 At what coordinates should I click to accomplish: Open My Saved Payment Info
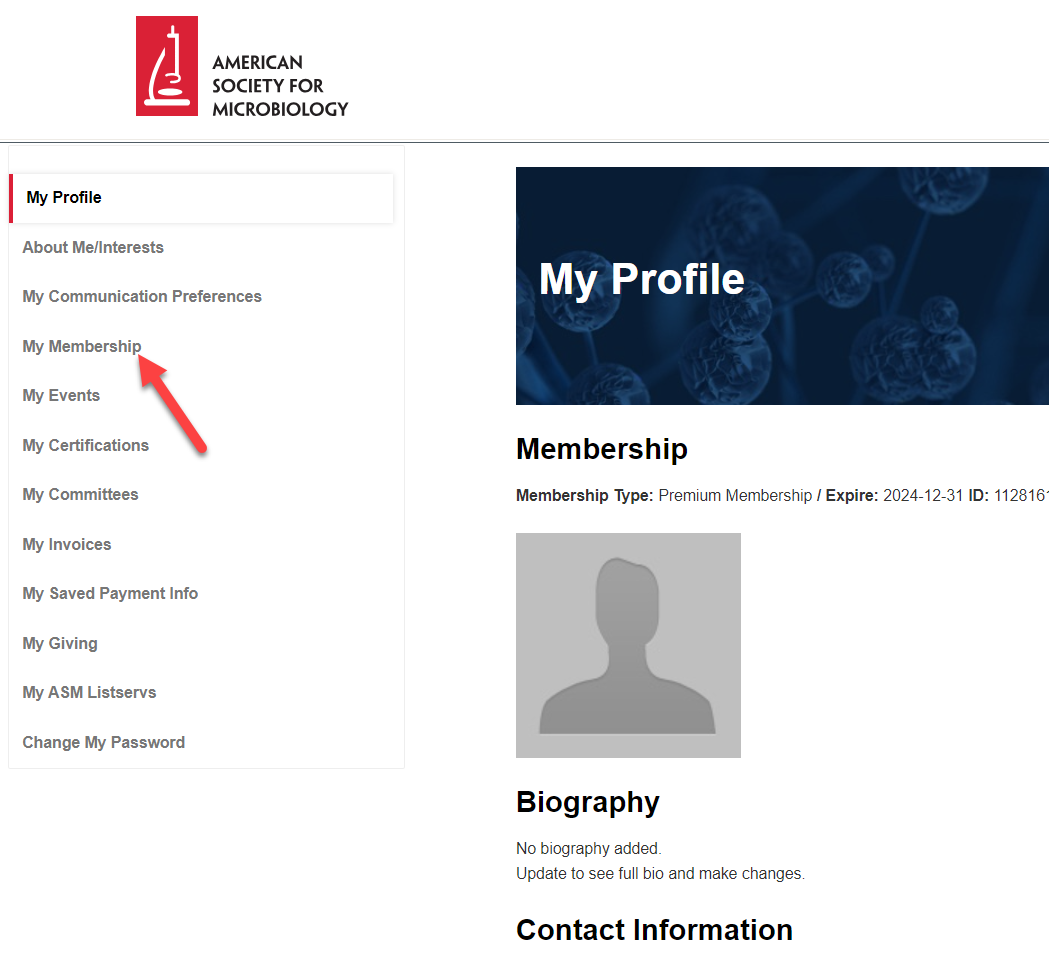[x=110, y=593]
